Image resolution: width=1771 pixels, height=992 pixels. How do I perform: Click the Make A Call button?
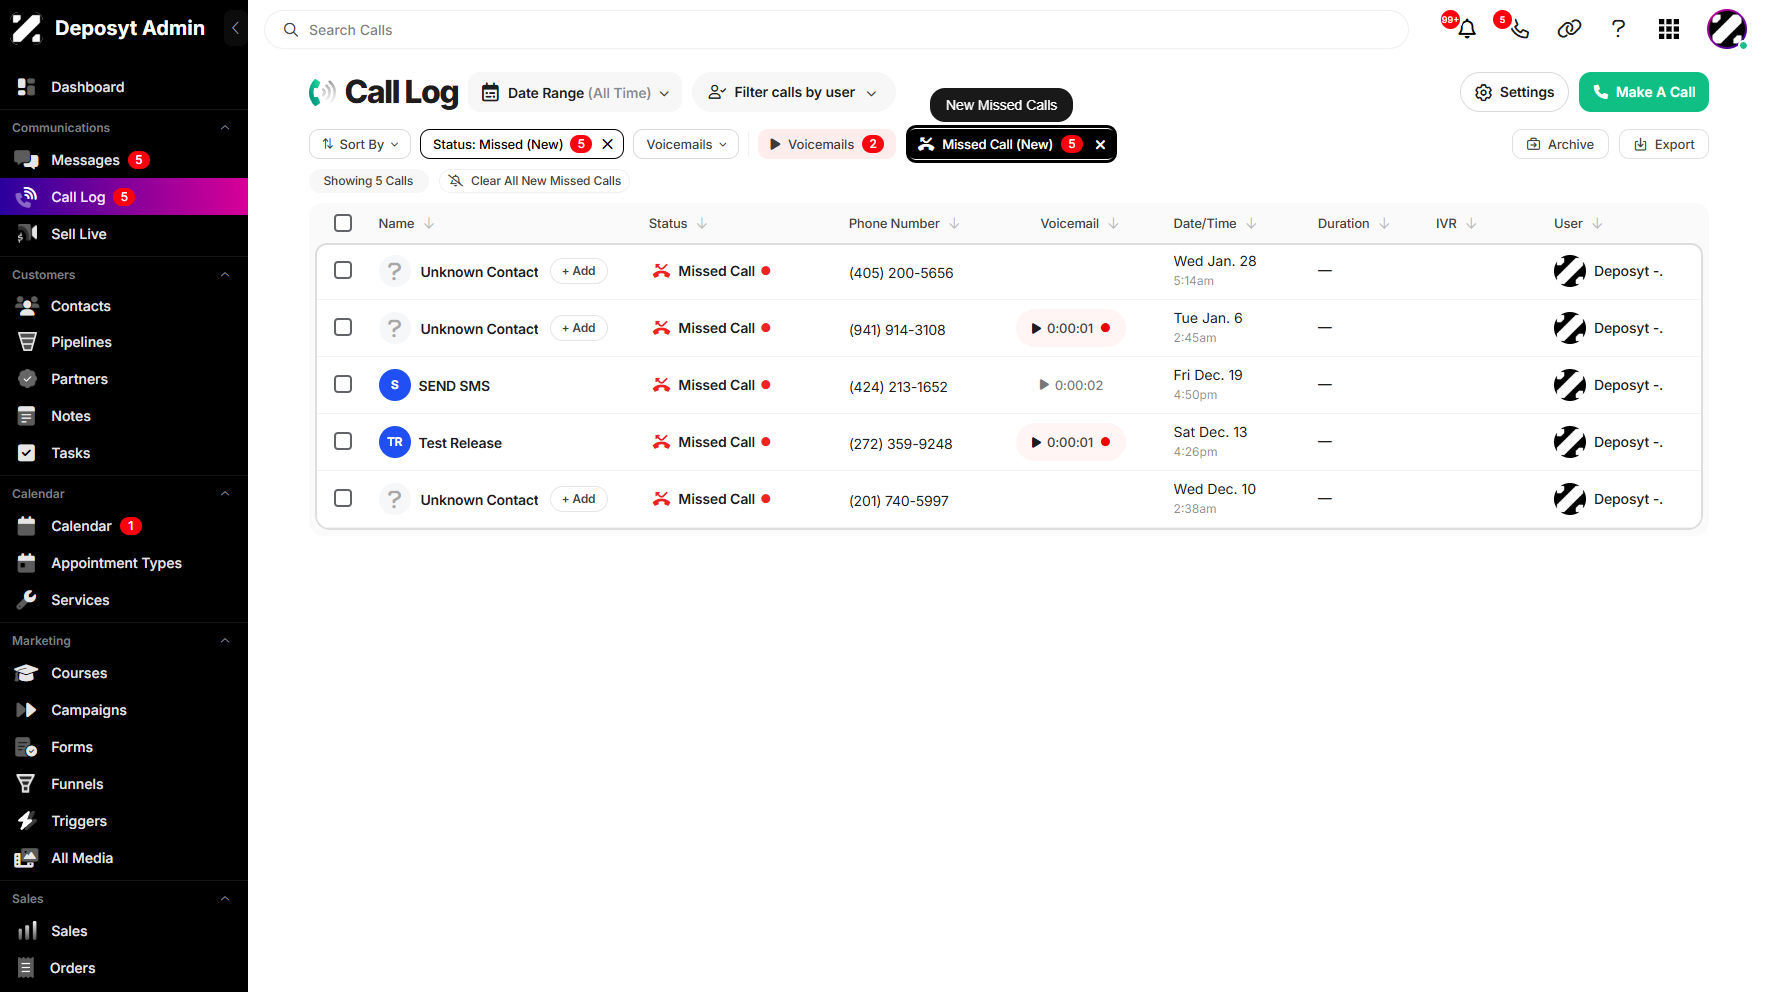(1643, 92)
